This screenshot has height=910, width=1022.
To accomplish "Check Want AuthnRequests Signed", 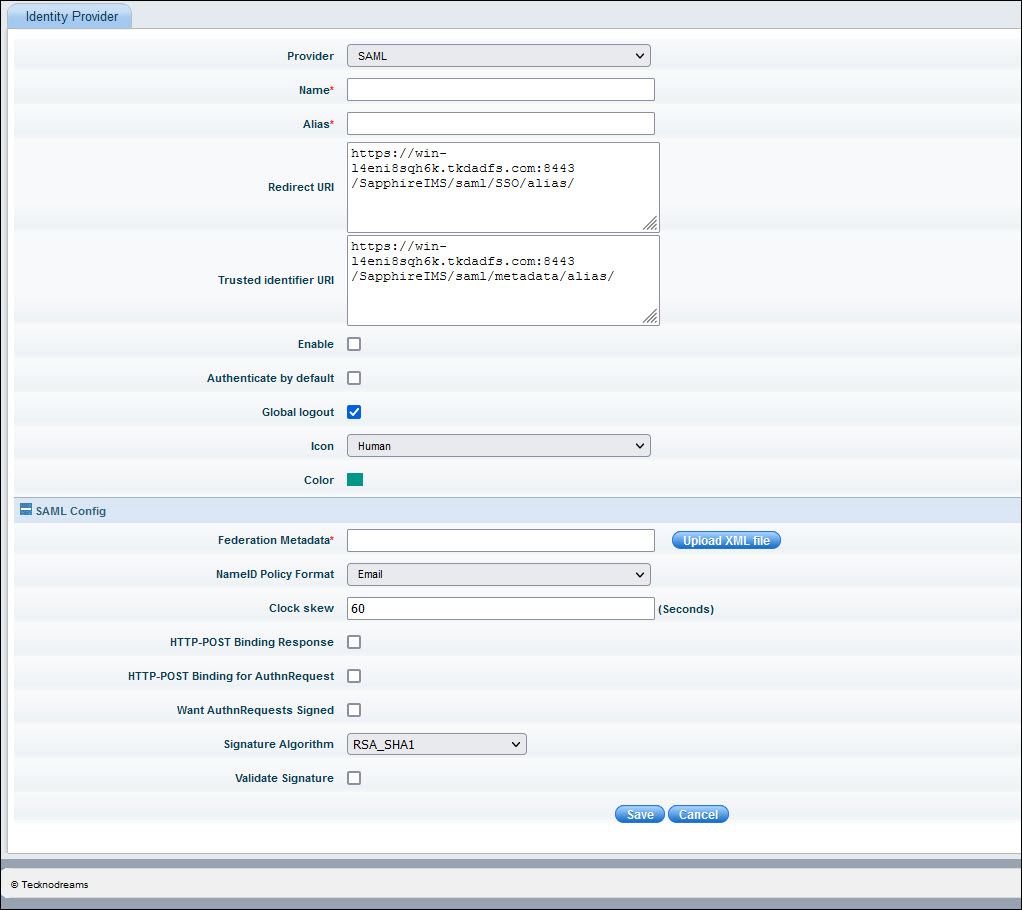I will 354,710.
